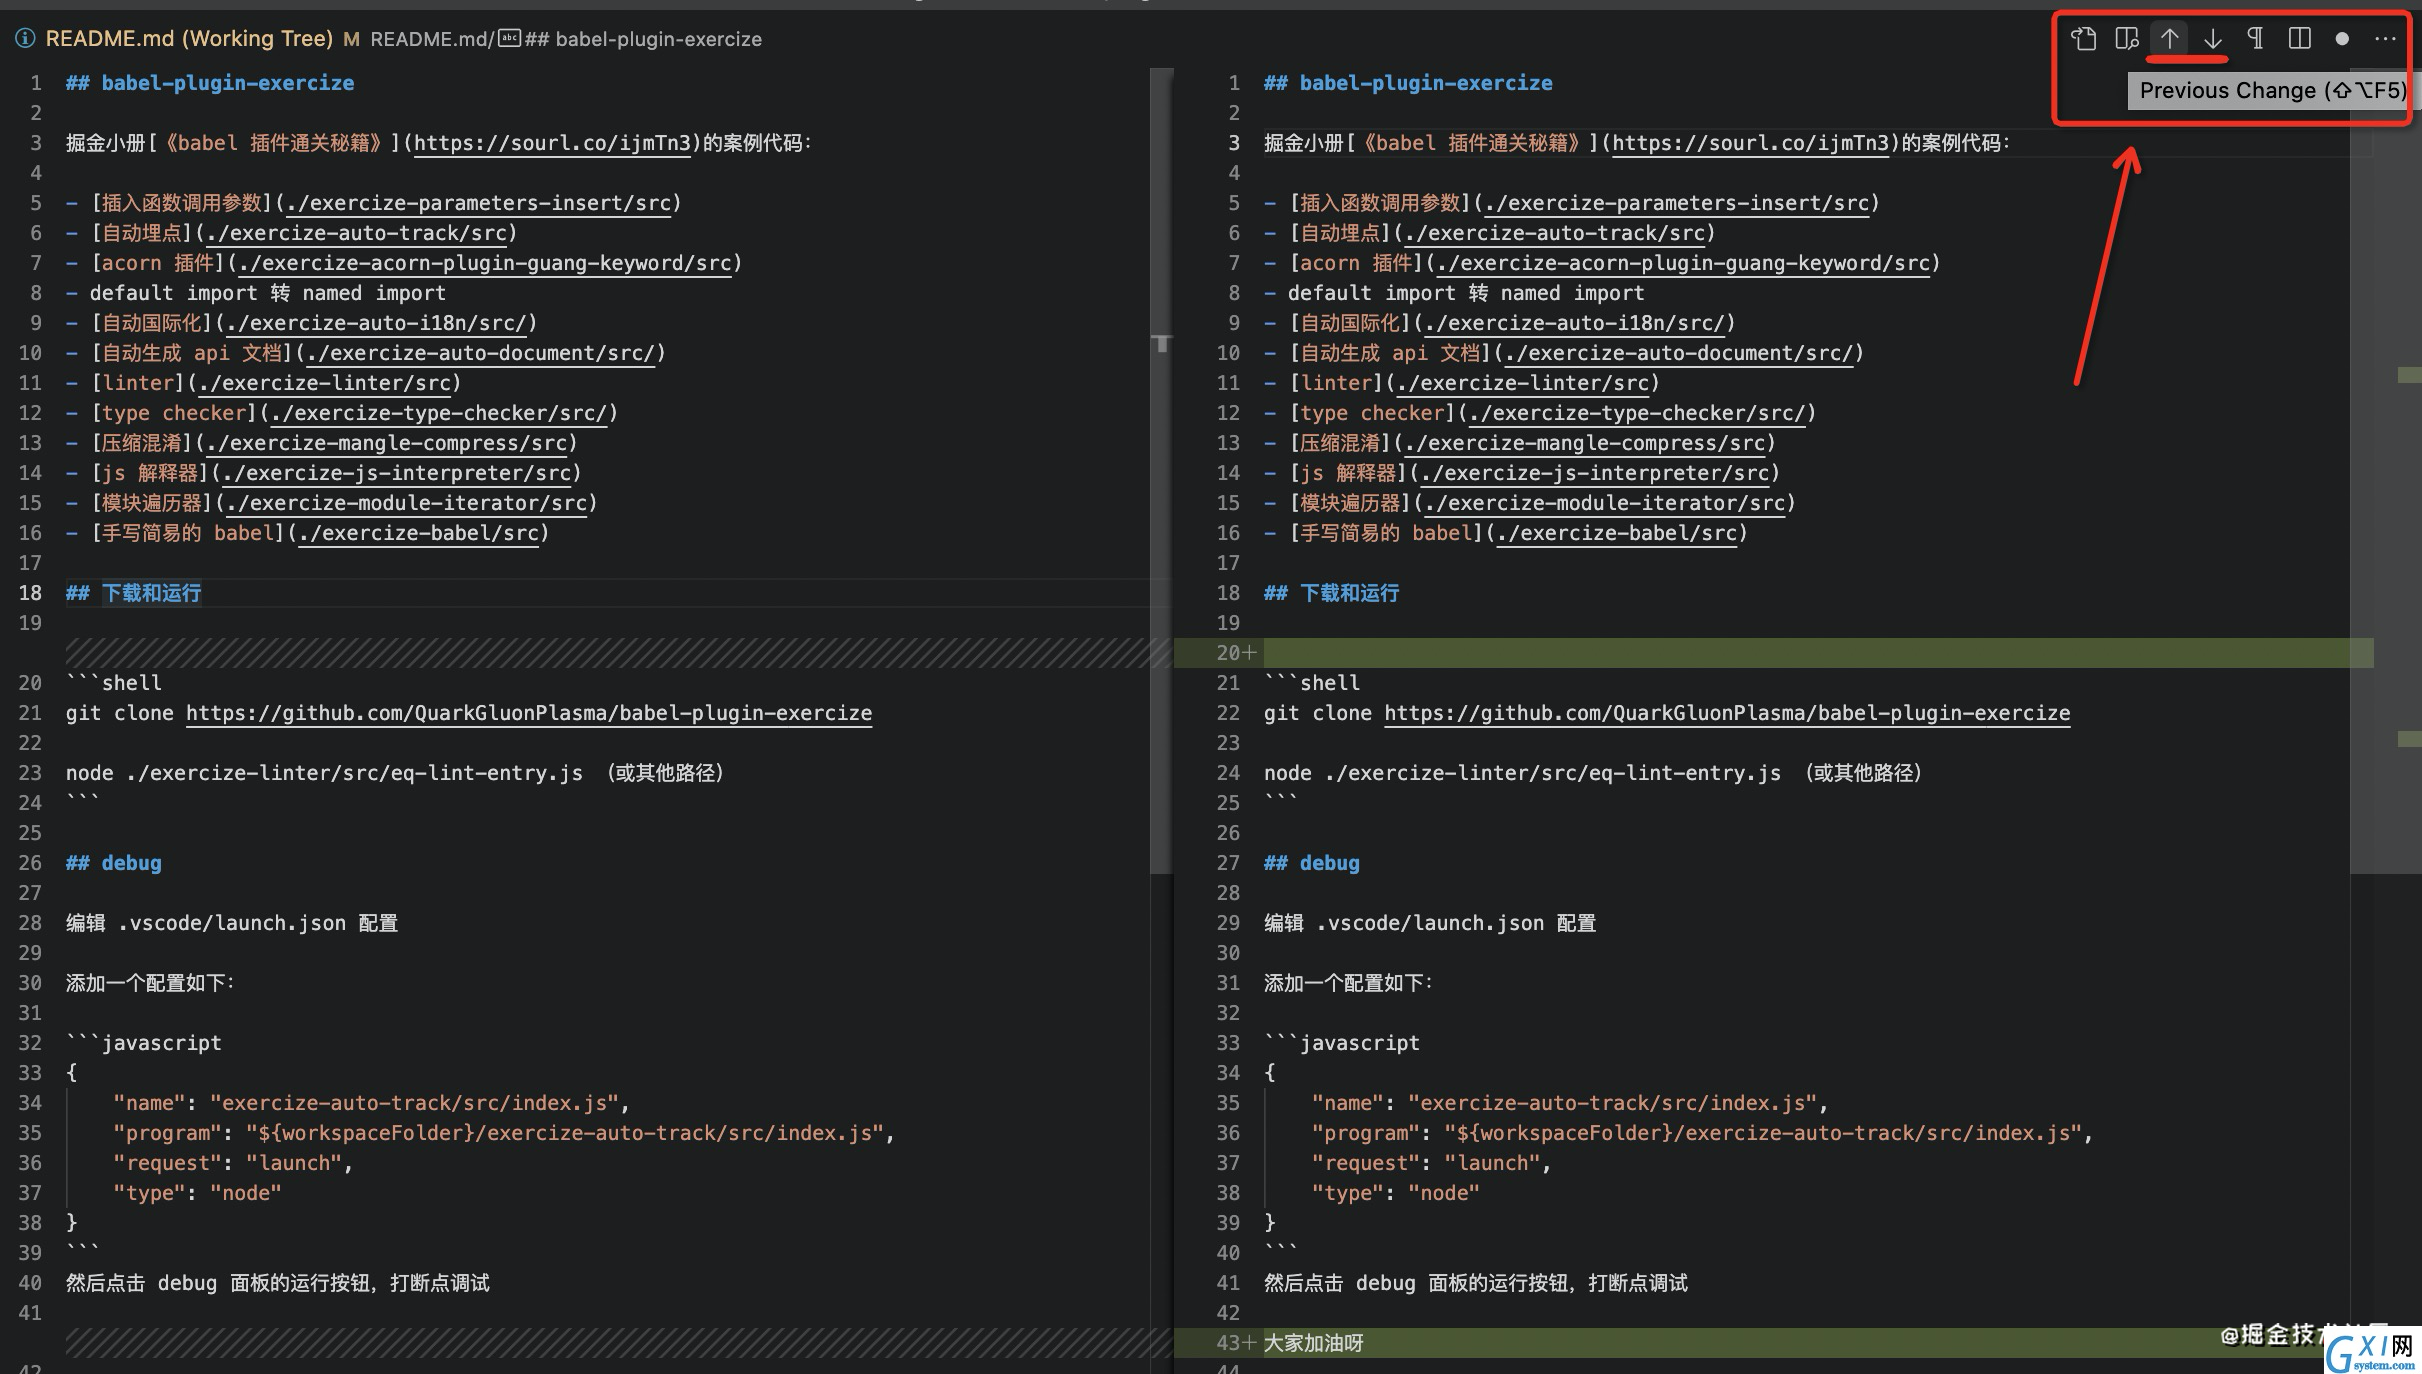Open sourl.co/ijmTn3 link in left pane

point(552,143)
